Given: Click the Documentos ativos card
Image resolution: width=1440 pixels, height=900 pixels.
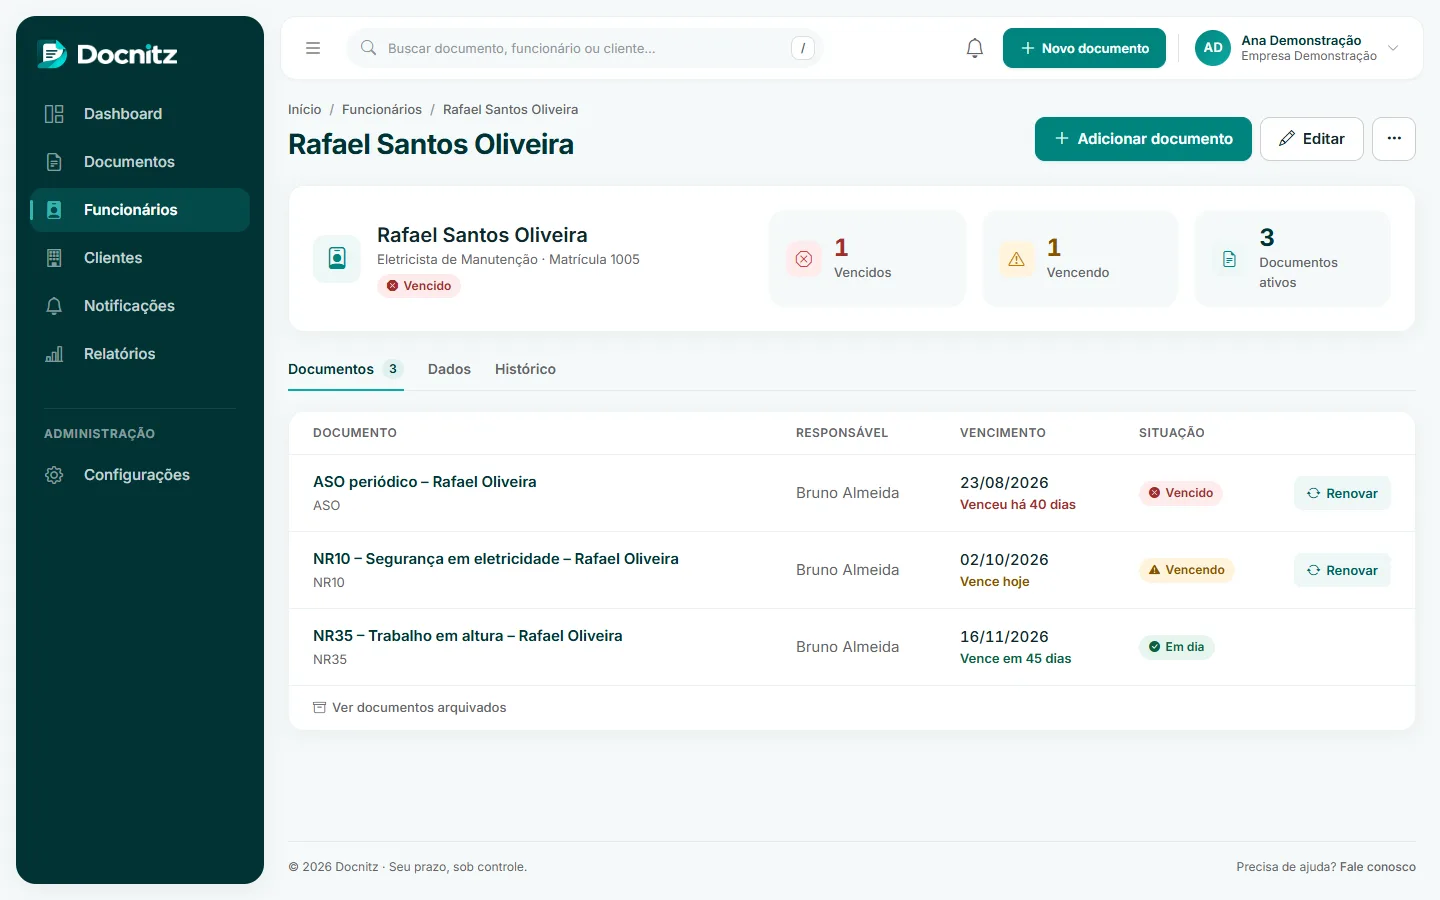Looking at the screenshot, I should (1292, 258).
